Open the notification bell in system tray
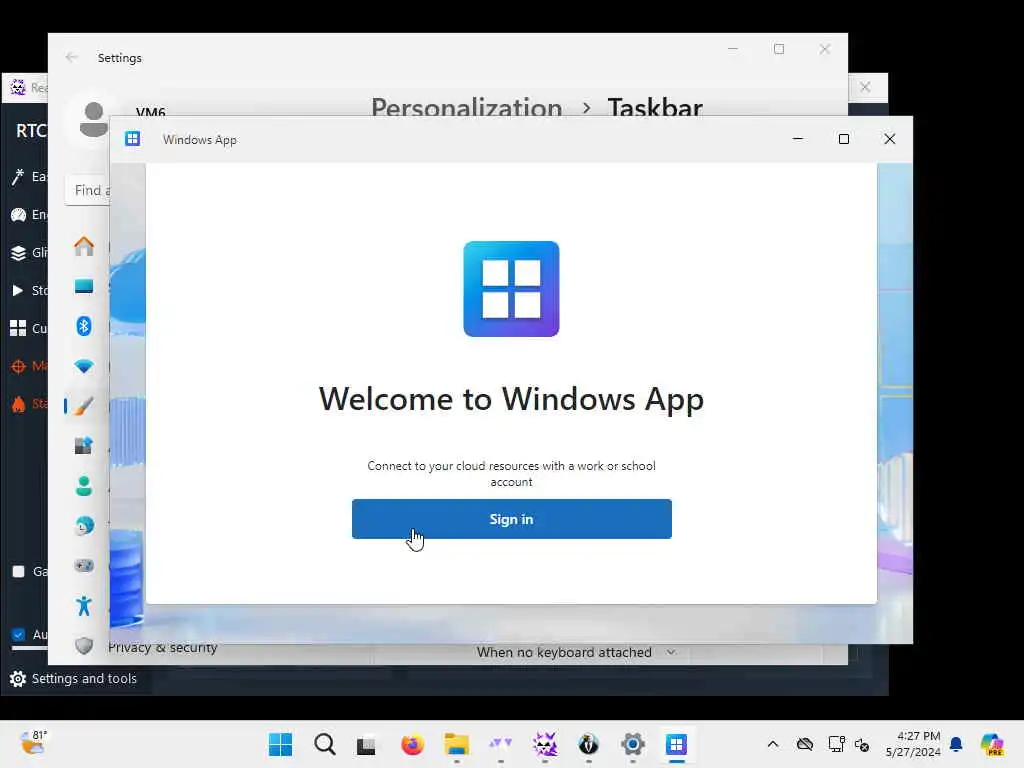The image size is (1024, 768). pyautogui.click(x=956, y=744)
